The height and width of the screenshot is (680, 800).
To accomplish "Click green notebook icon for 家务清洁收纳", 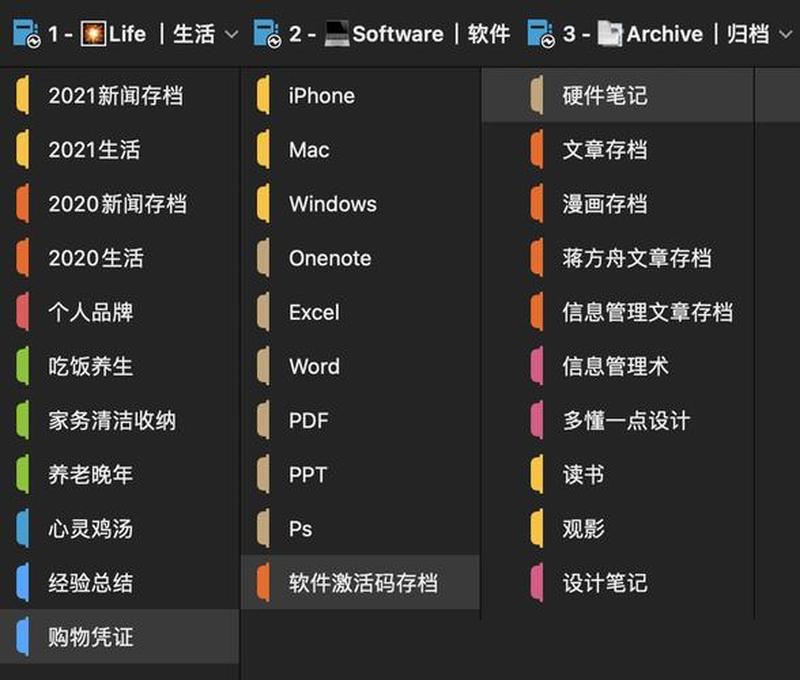I will pyautogui.click(x=22, y=420).
